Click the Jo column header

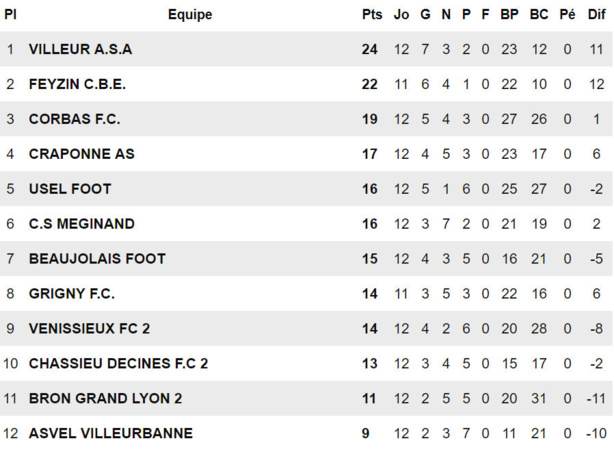(402, 15)
